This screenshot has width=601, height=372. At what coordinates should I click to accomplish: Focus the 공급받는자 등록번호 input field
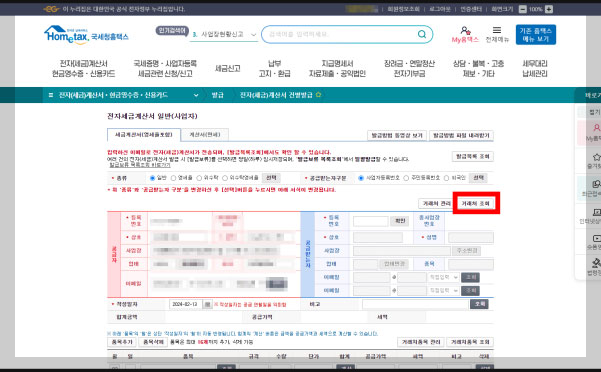coord(370,221)
